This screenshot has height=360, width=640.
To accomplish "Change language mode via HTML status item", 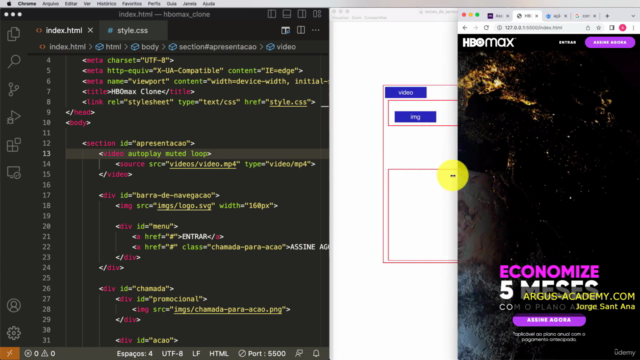I will pyautogui.click(x=219, y=353).
